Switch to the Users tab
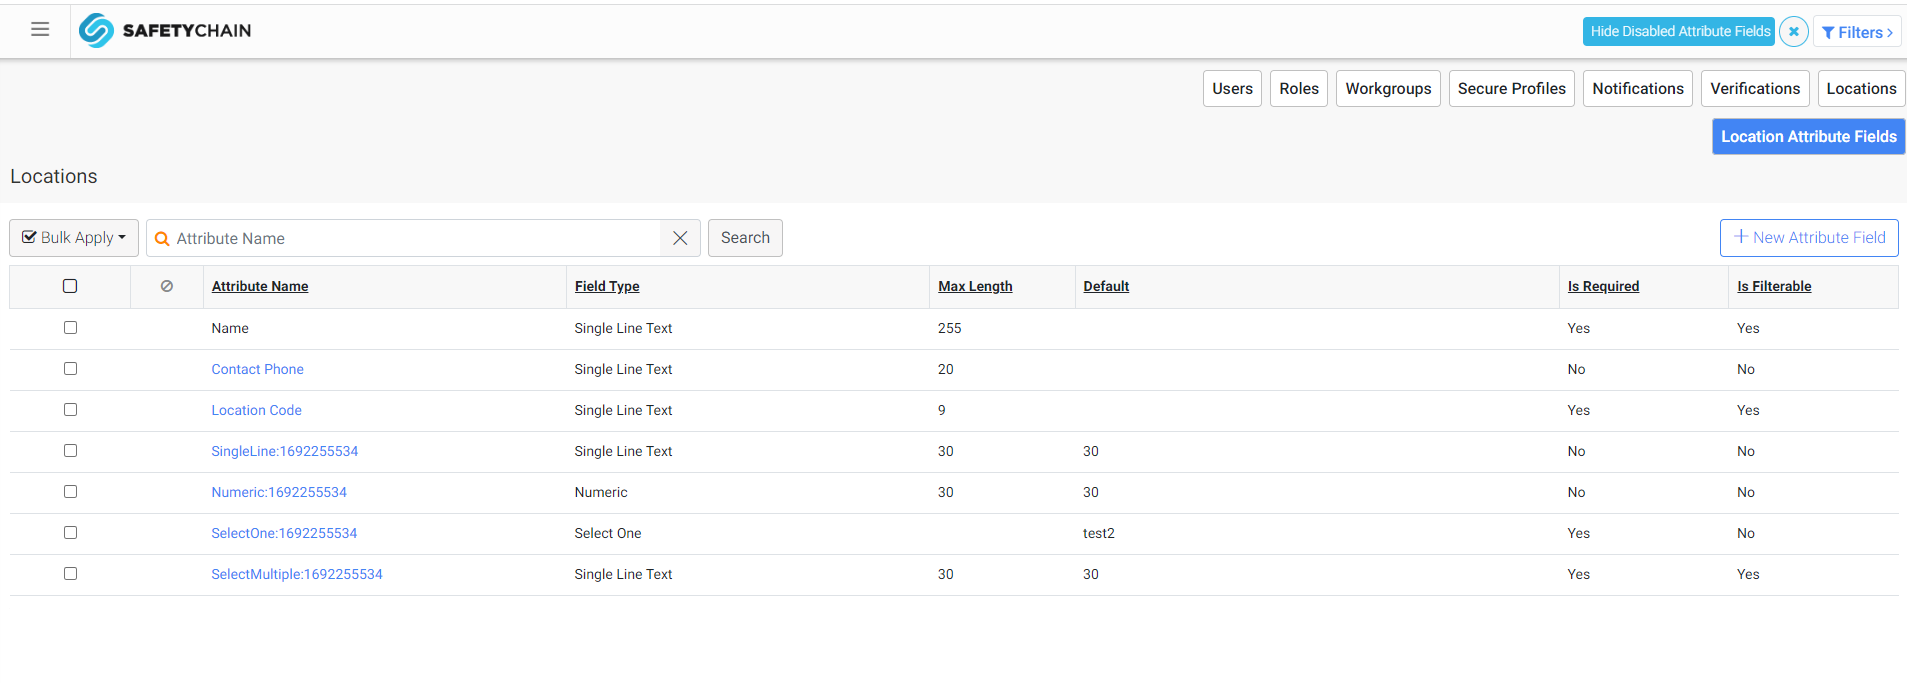Viewport: 1907px width, 683px height. (1232, 88)
